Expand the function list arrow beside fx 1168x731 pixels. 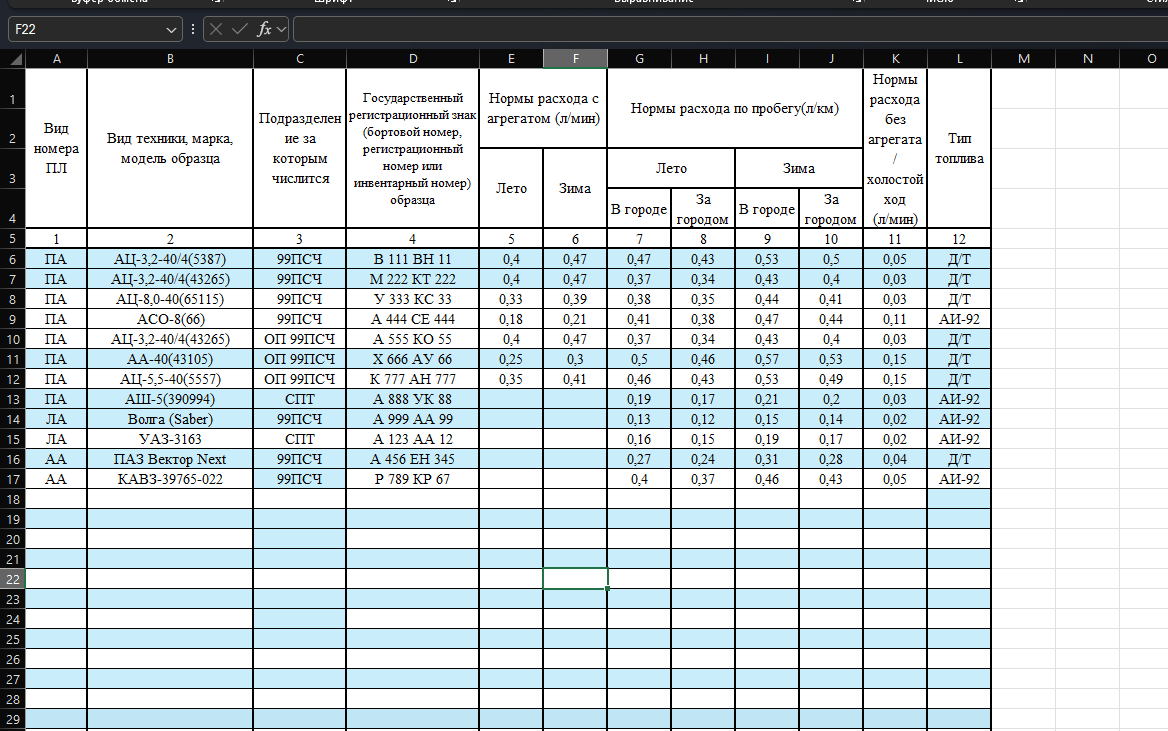(x=281, y=30)
